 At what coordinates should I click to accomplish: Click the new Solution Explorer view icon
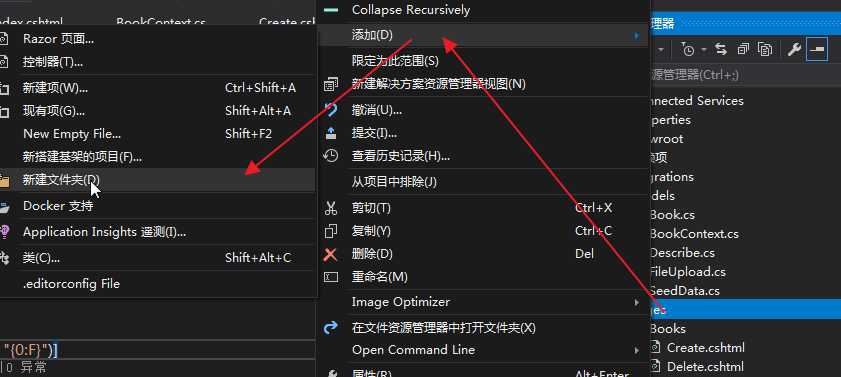pos(331,84)
